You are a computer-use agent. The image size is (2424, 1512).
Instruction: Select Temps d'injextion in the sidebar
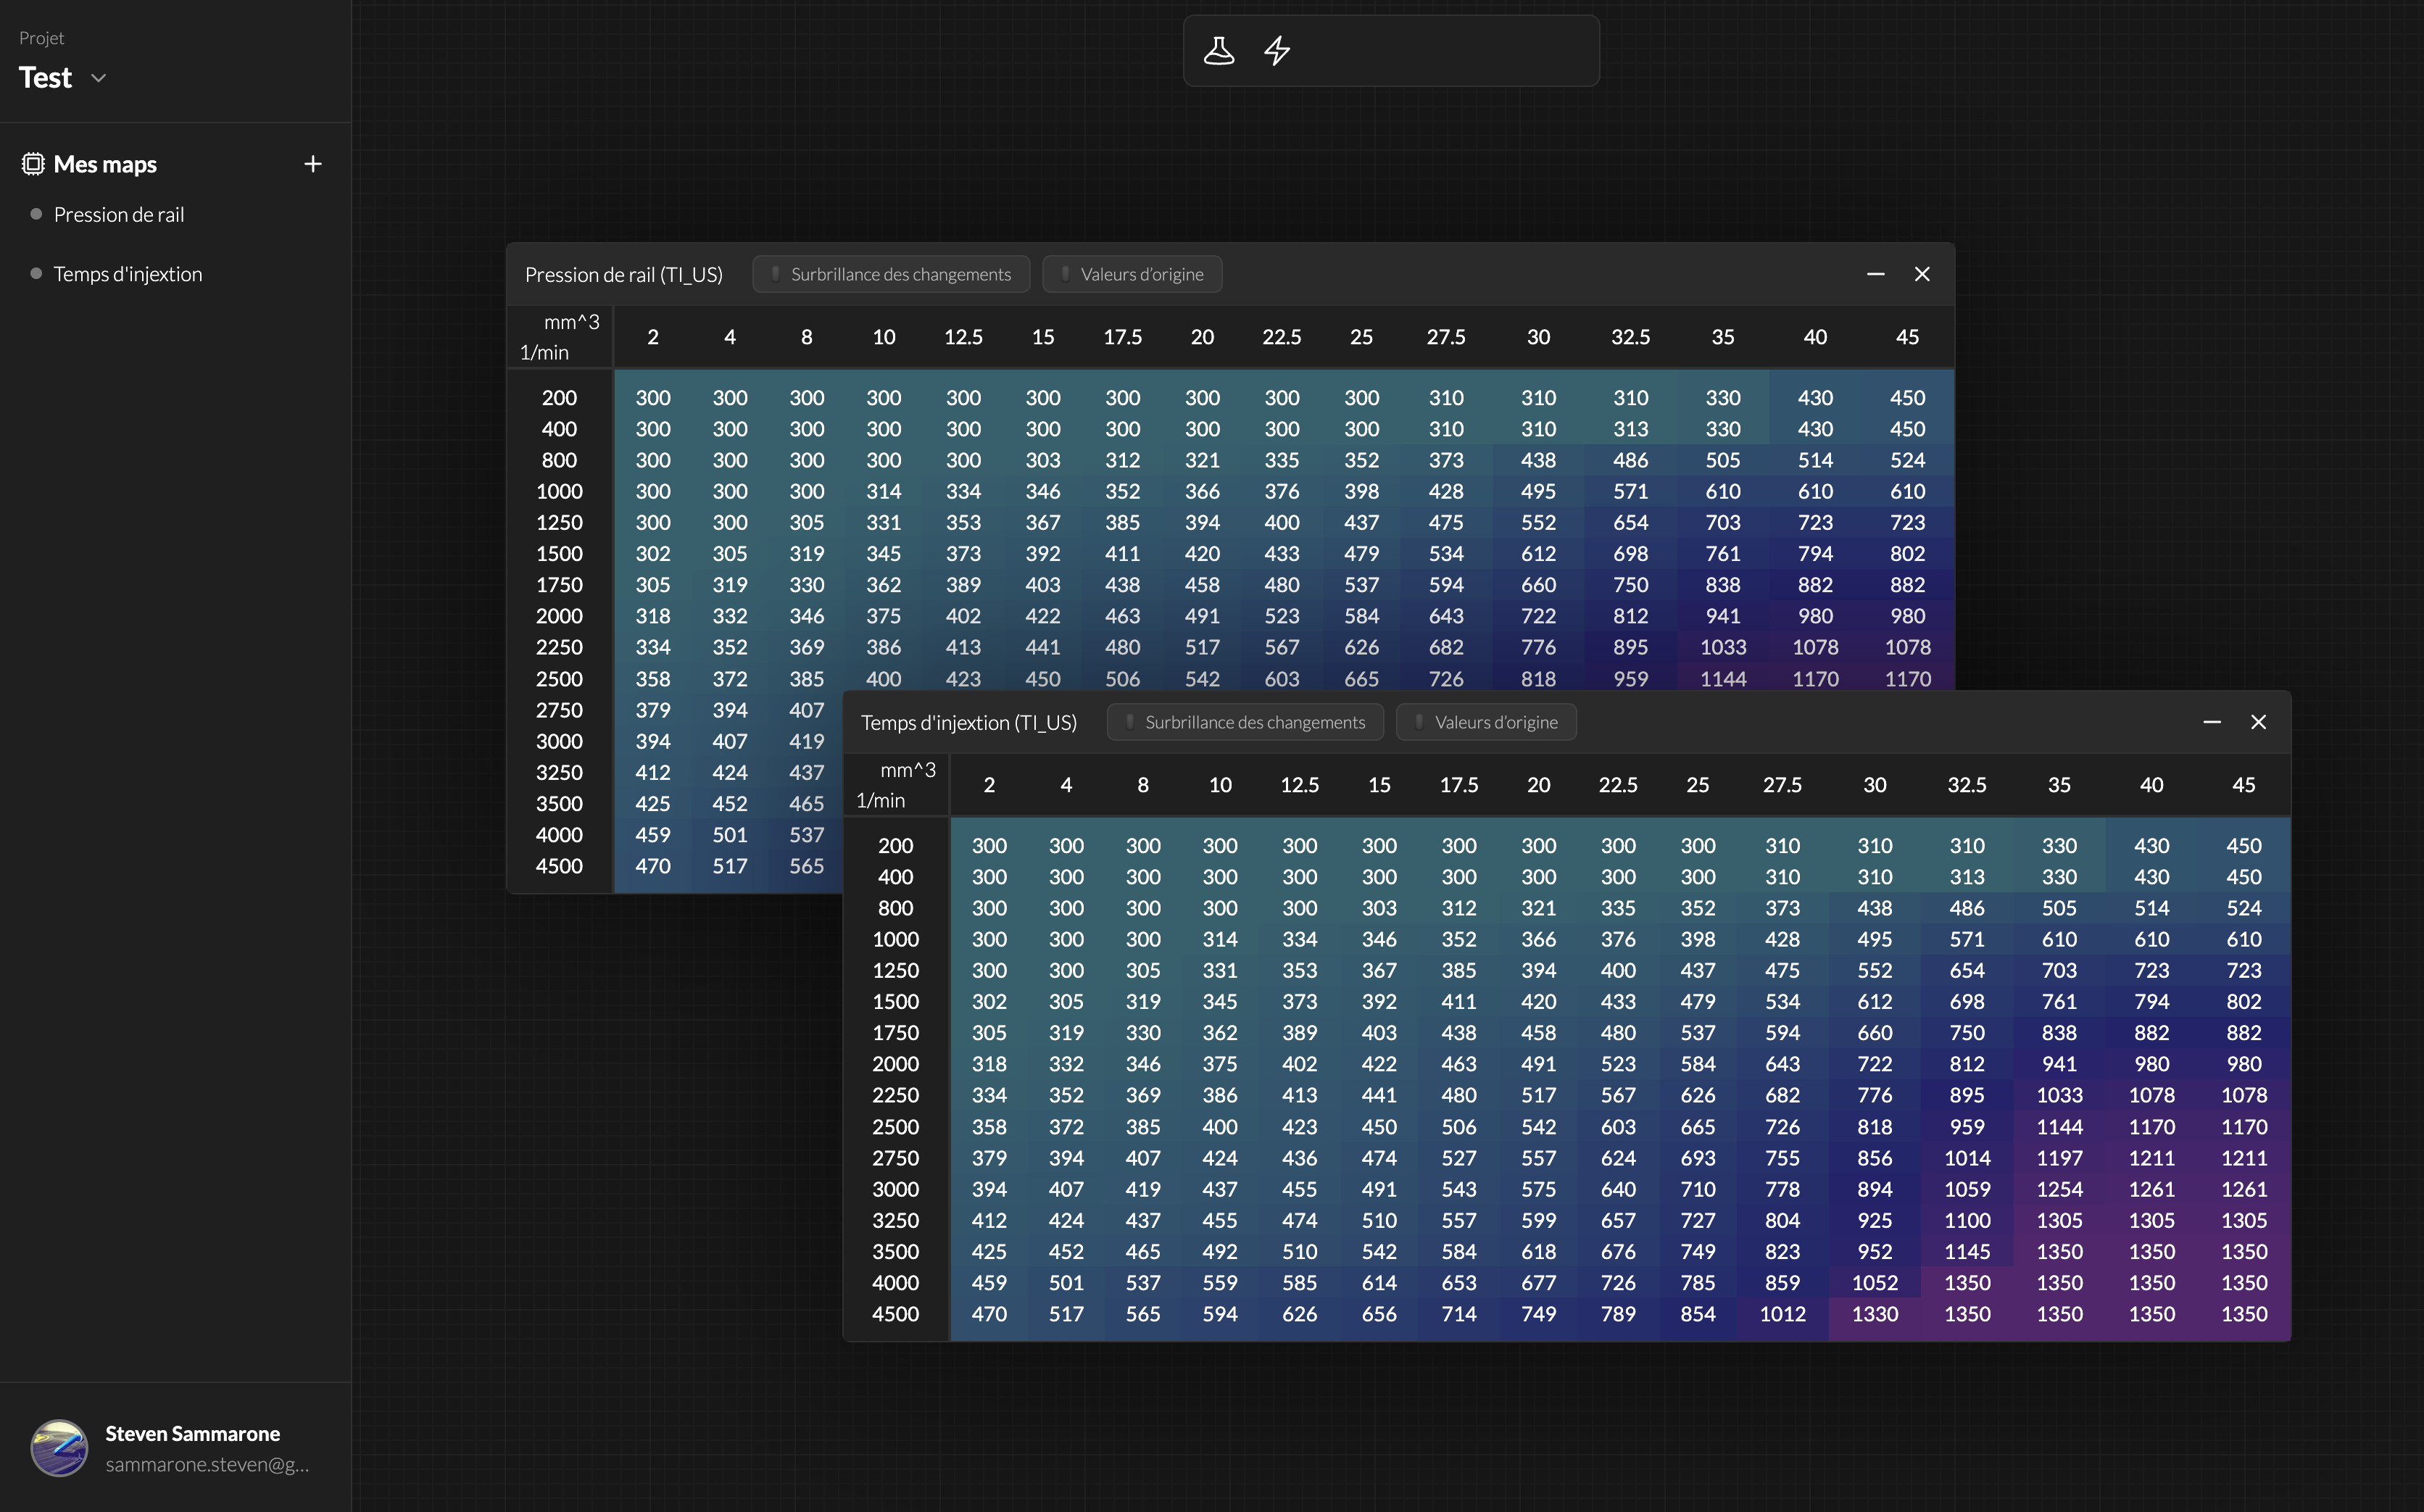pos(128,273)
